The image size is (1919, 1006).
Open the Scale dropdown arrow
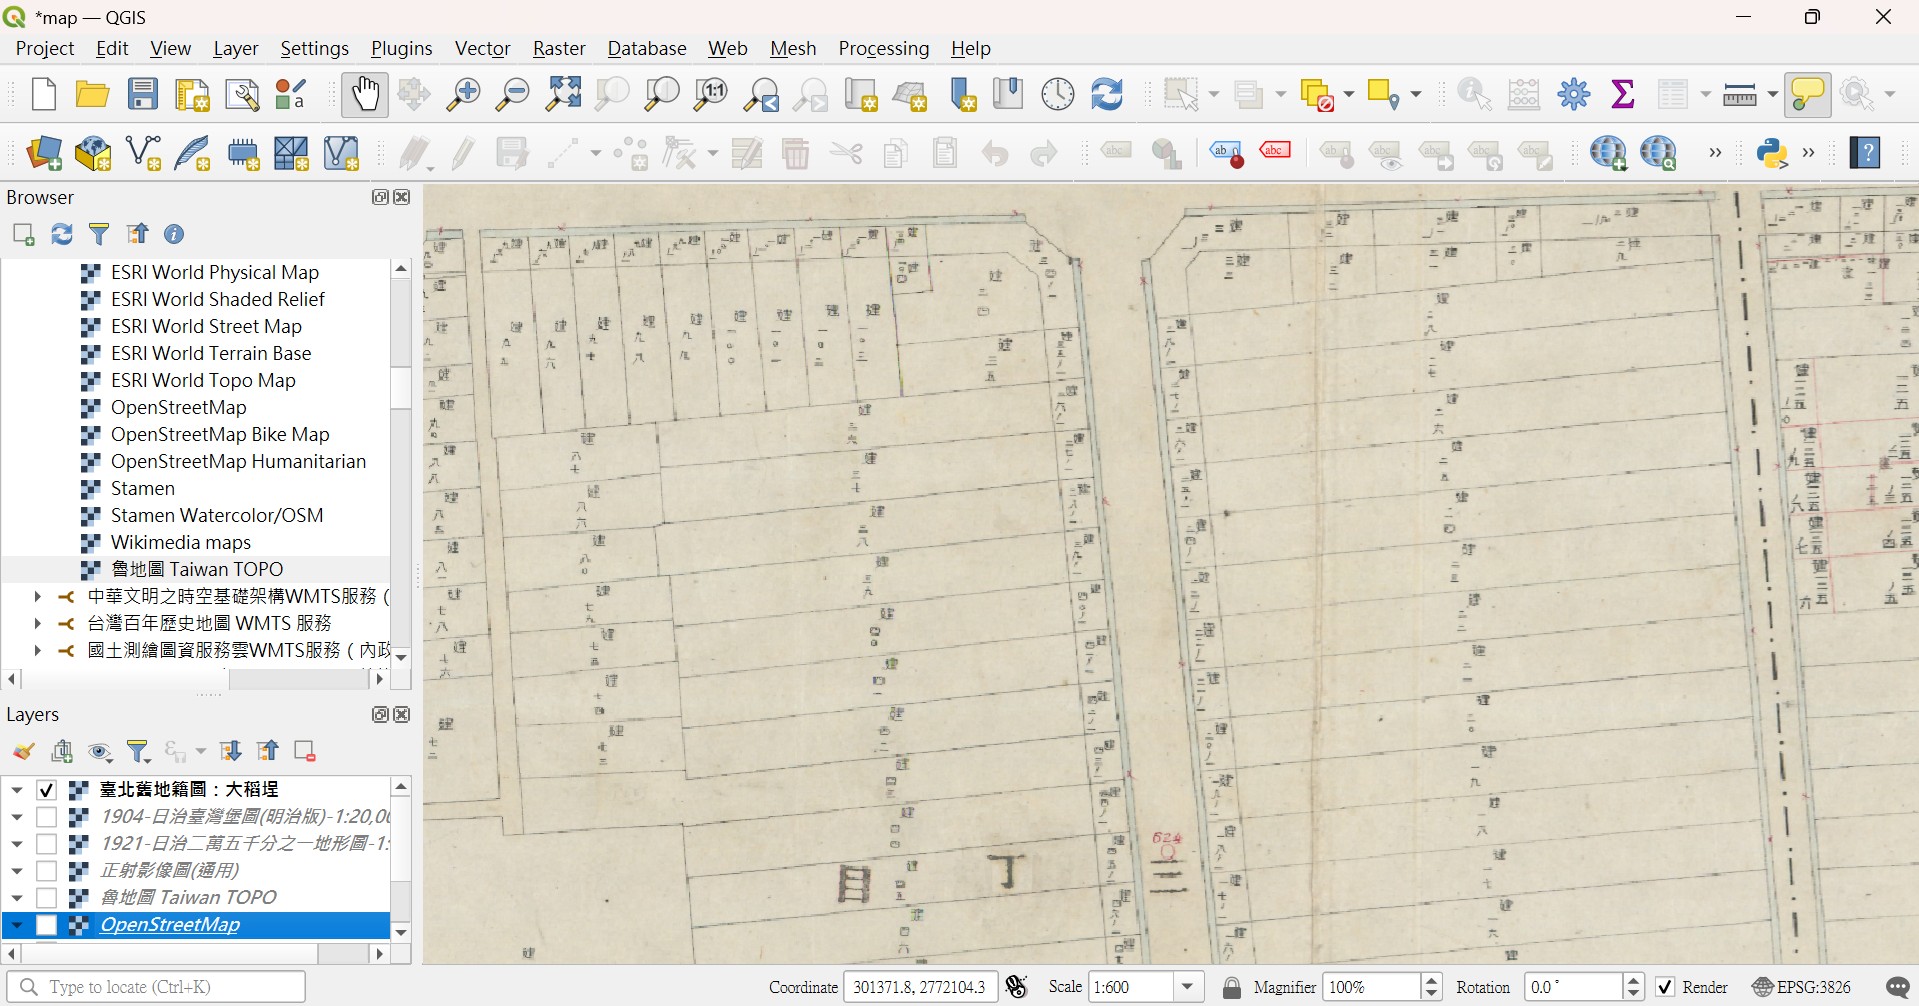pos(1188,988)
